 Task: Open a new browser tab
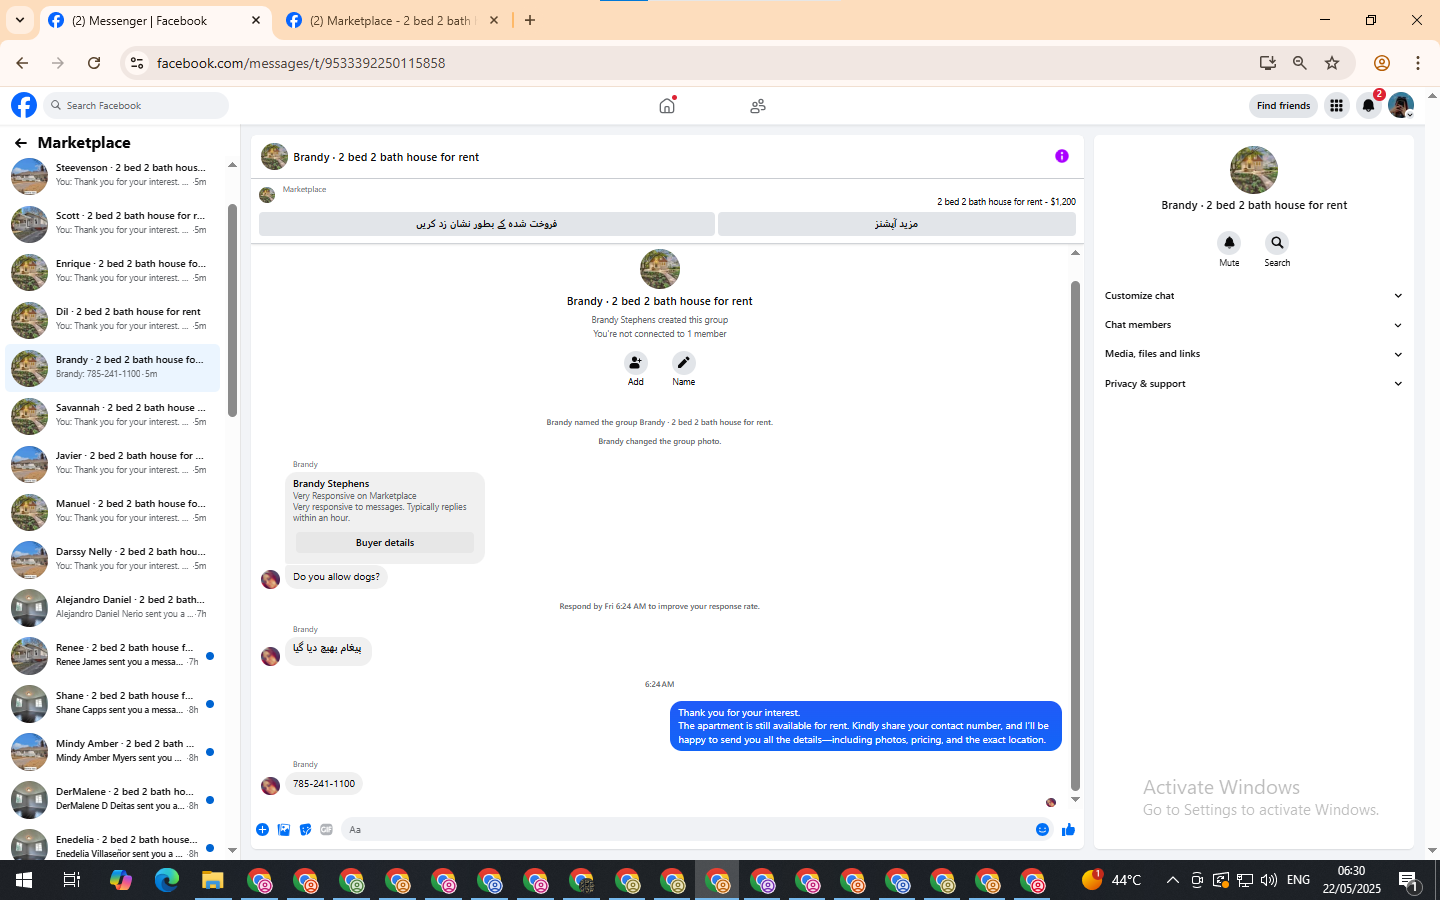tap(530, 20)
